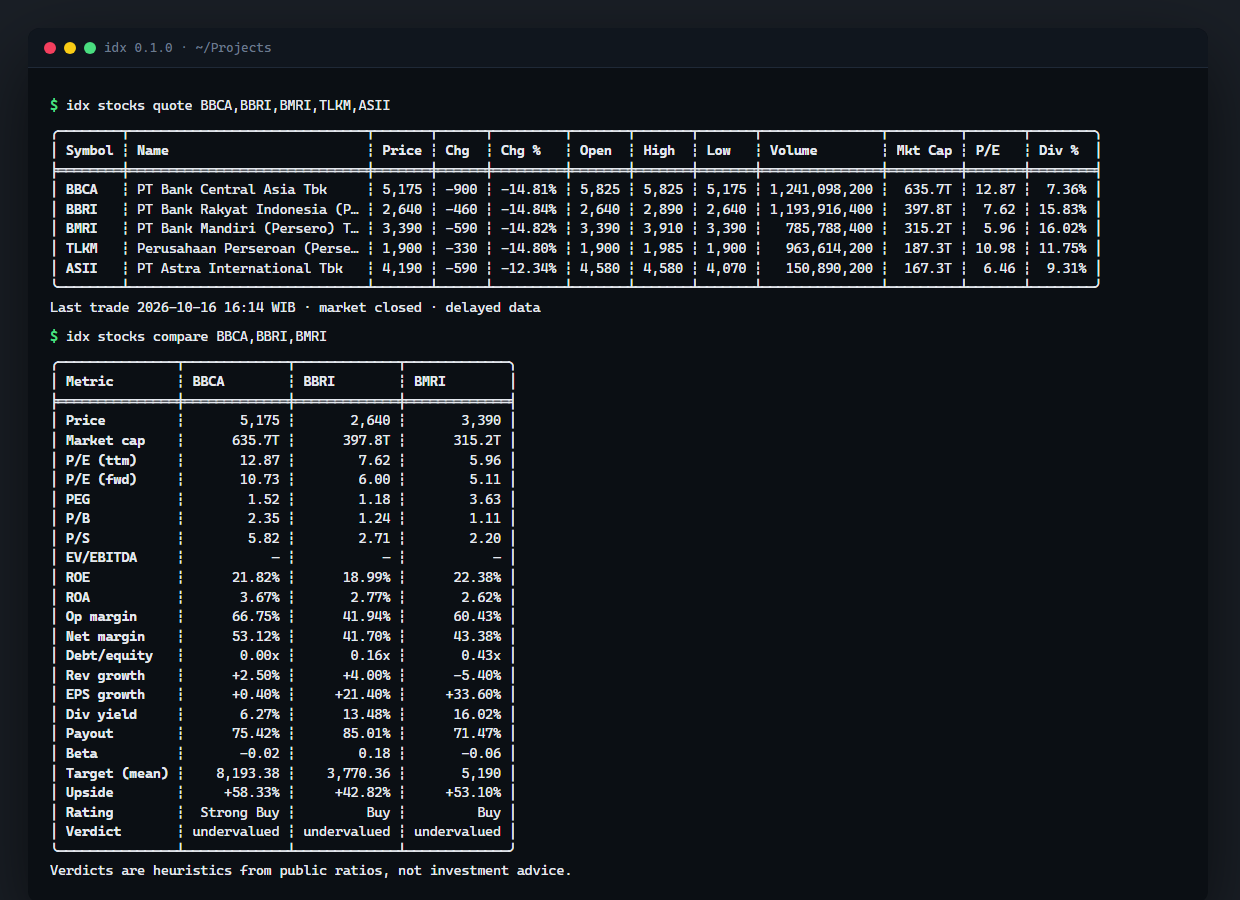
Task: Click the 'Strong Buy' rating for BBCA
Action: (x=240, y=812)
